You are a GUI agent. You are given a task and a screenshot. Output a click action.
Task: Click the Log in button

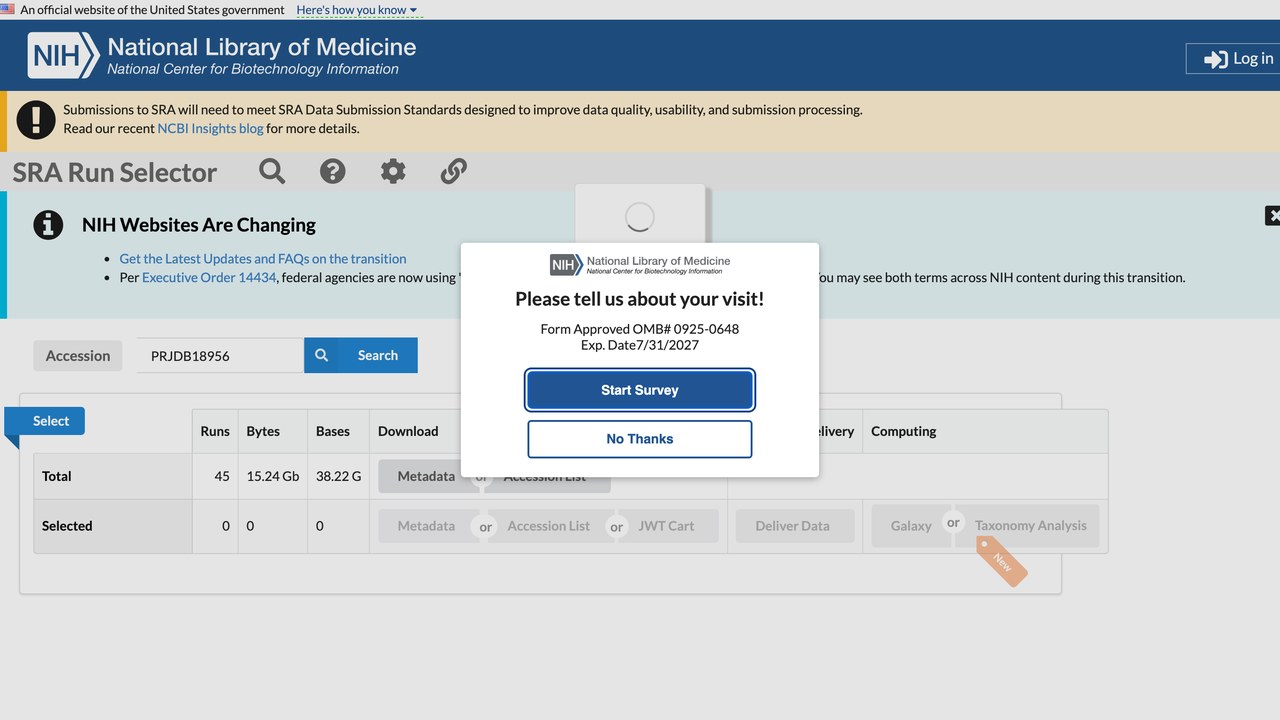click(1236, 59)
